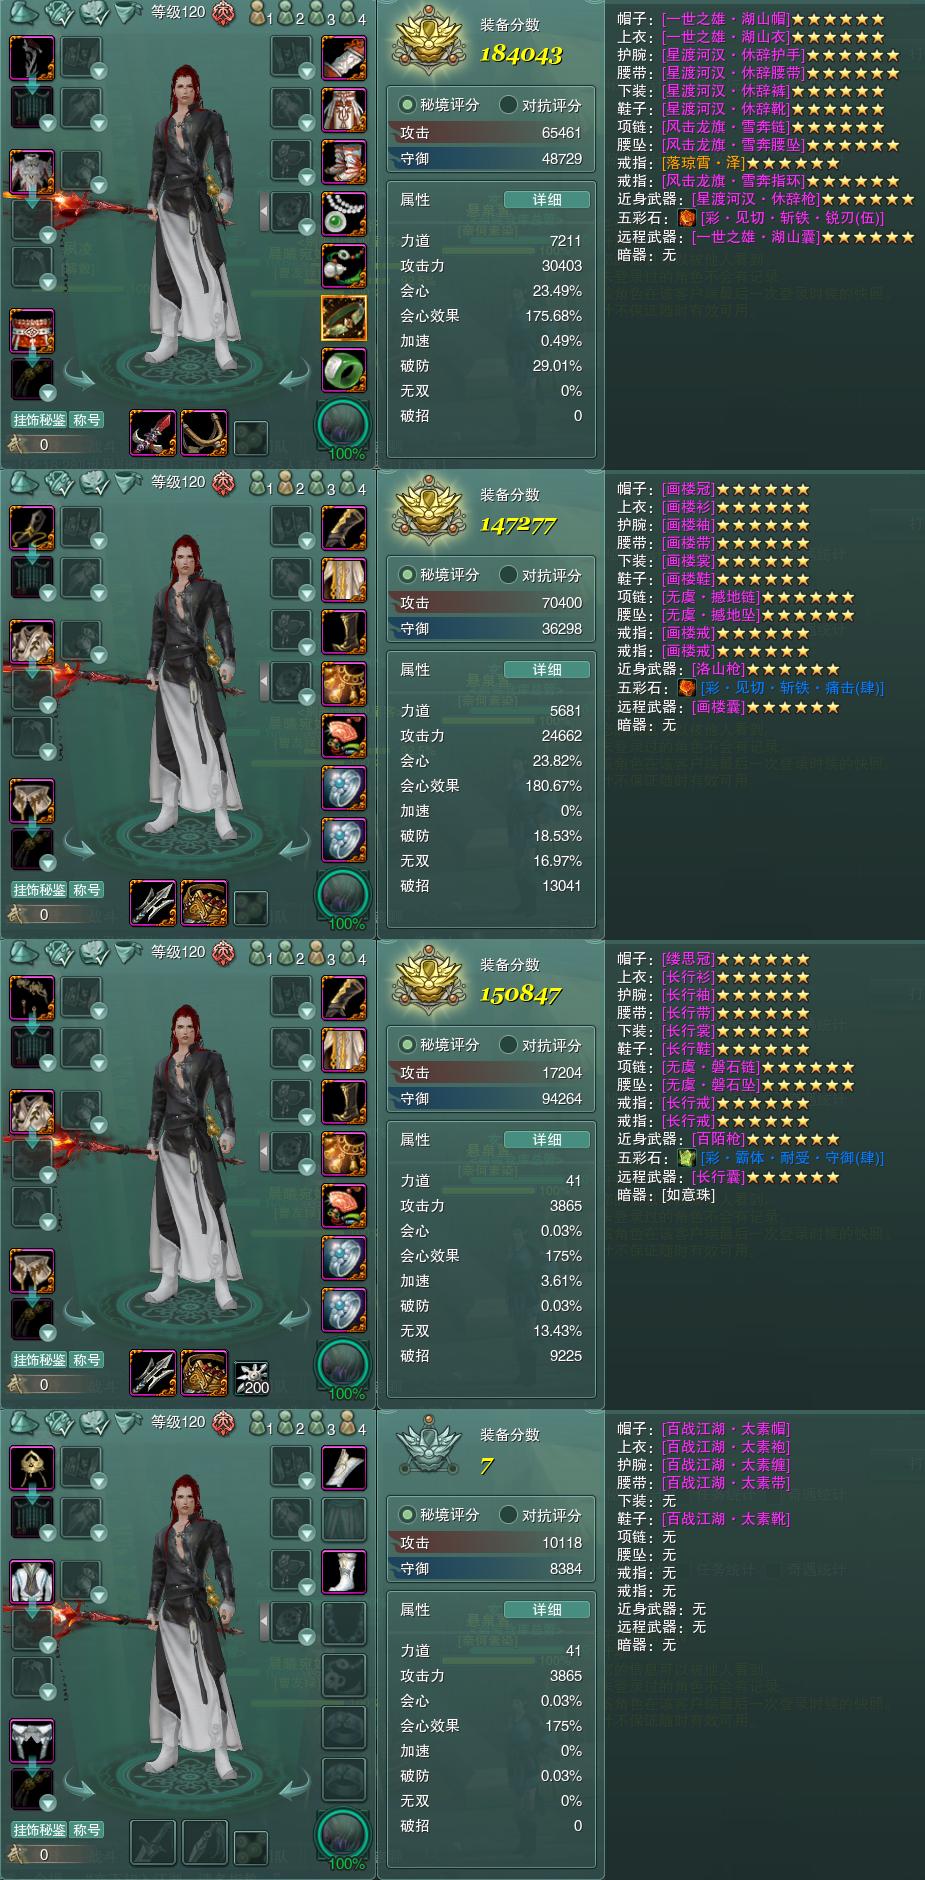Switch to preset 4 in the score-7 panel
925x1880 pixels.
(x=352, y=1423)
